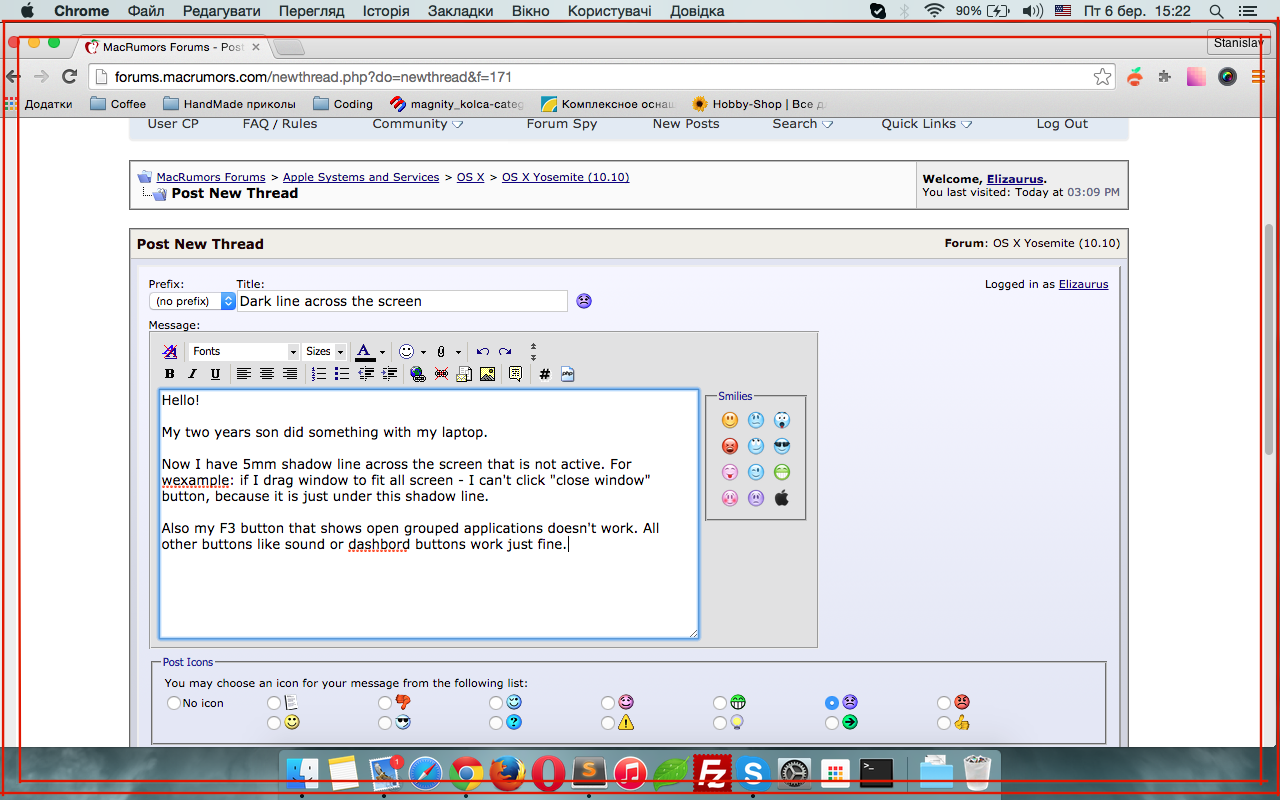Expand the Quick Links navigation menu
The height and width of the screenshot is (800, 1280).
(926, 124)
